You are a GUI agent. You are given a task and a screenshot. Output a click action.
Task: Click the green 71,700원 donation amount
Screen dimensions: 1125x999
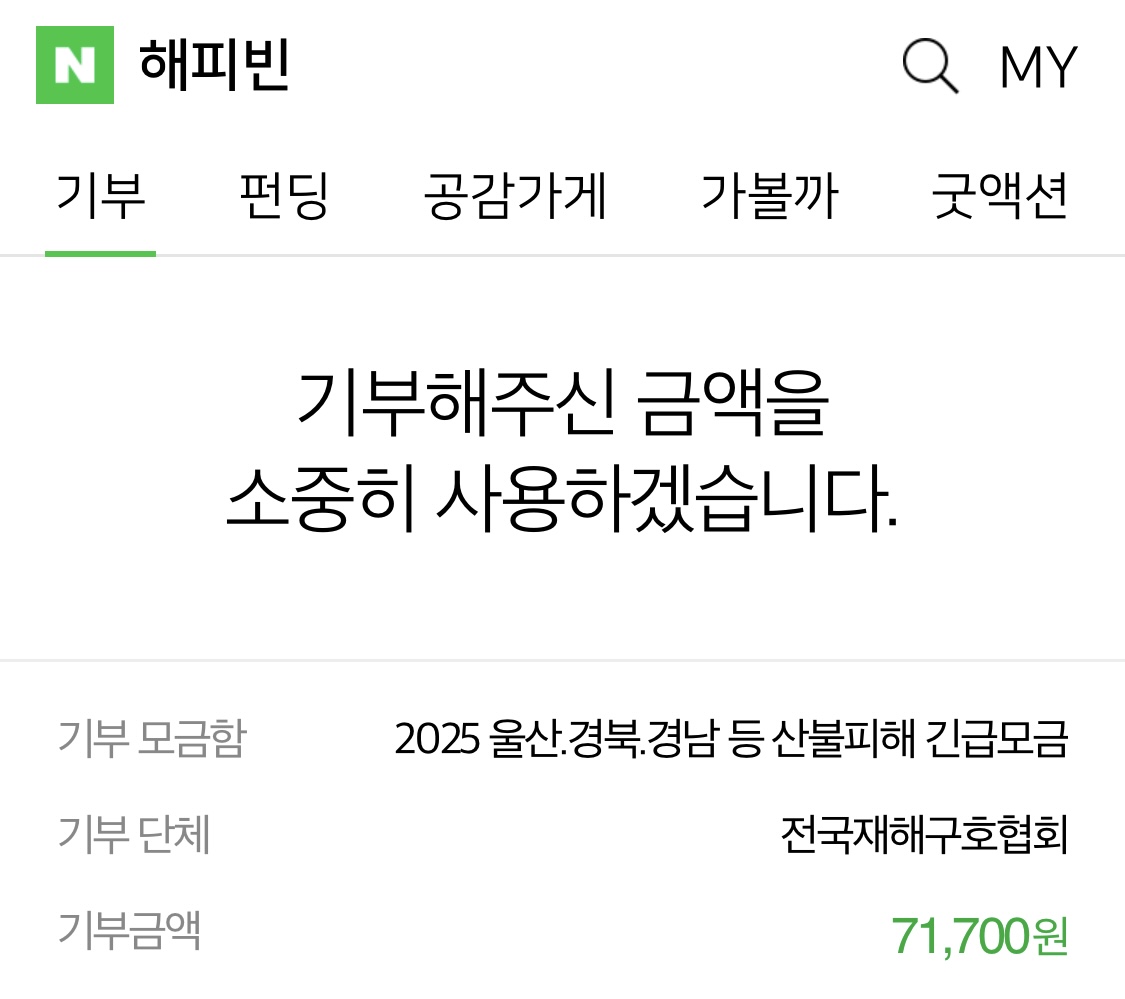coord(980,936)
